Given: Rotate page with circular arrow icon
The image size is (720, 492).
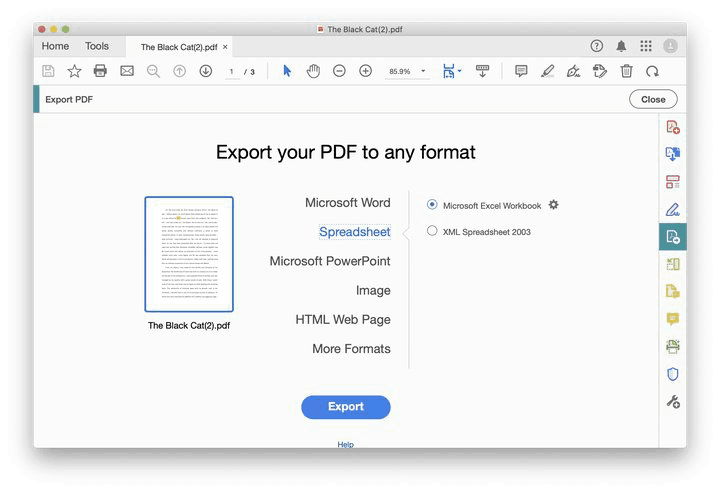Looking at the screenshot, I should click(x=652, y=71).
